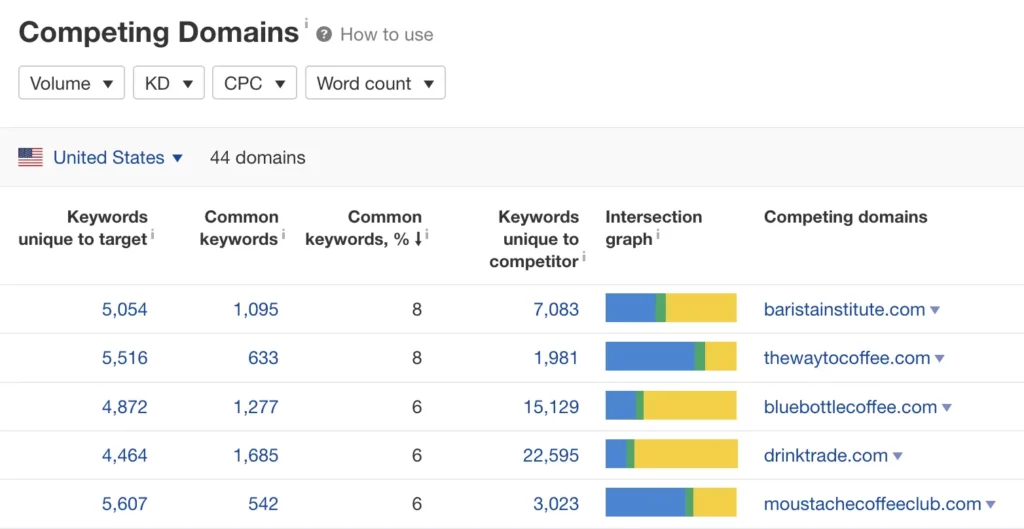Click the How to use question mark icon
Viewport: 1024px width, 529px height.
click(x=324, y=34)
